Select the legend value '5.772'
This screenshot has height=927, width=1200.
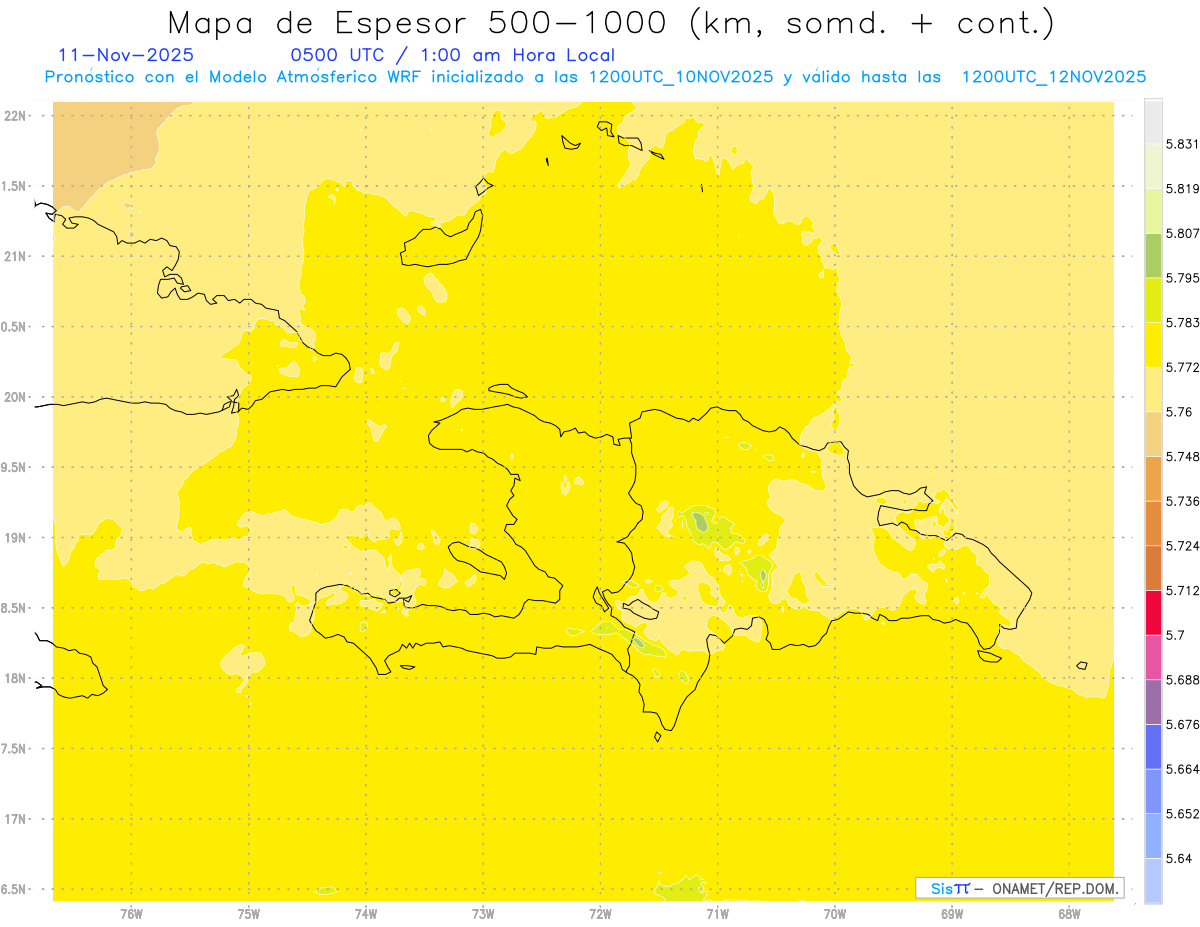(x=1182, y=367)
